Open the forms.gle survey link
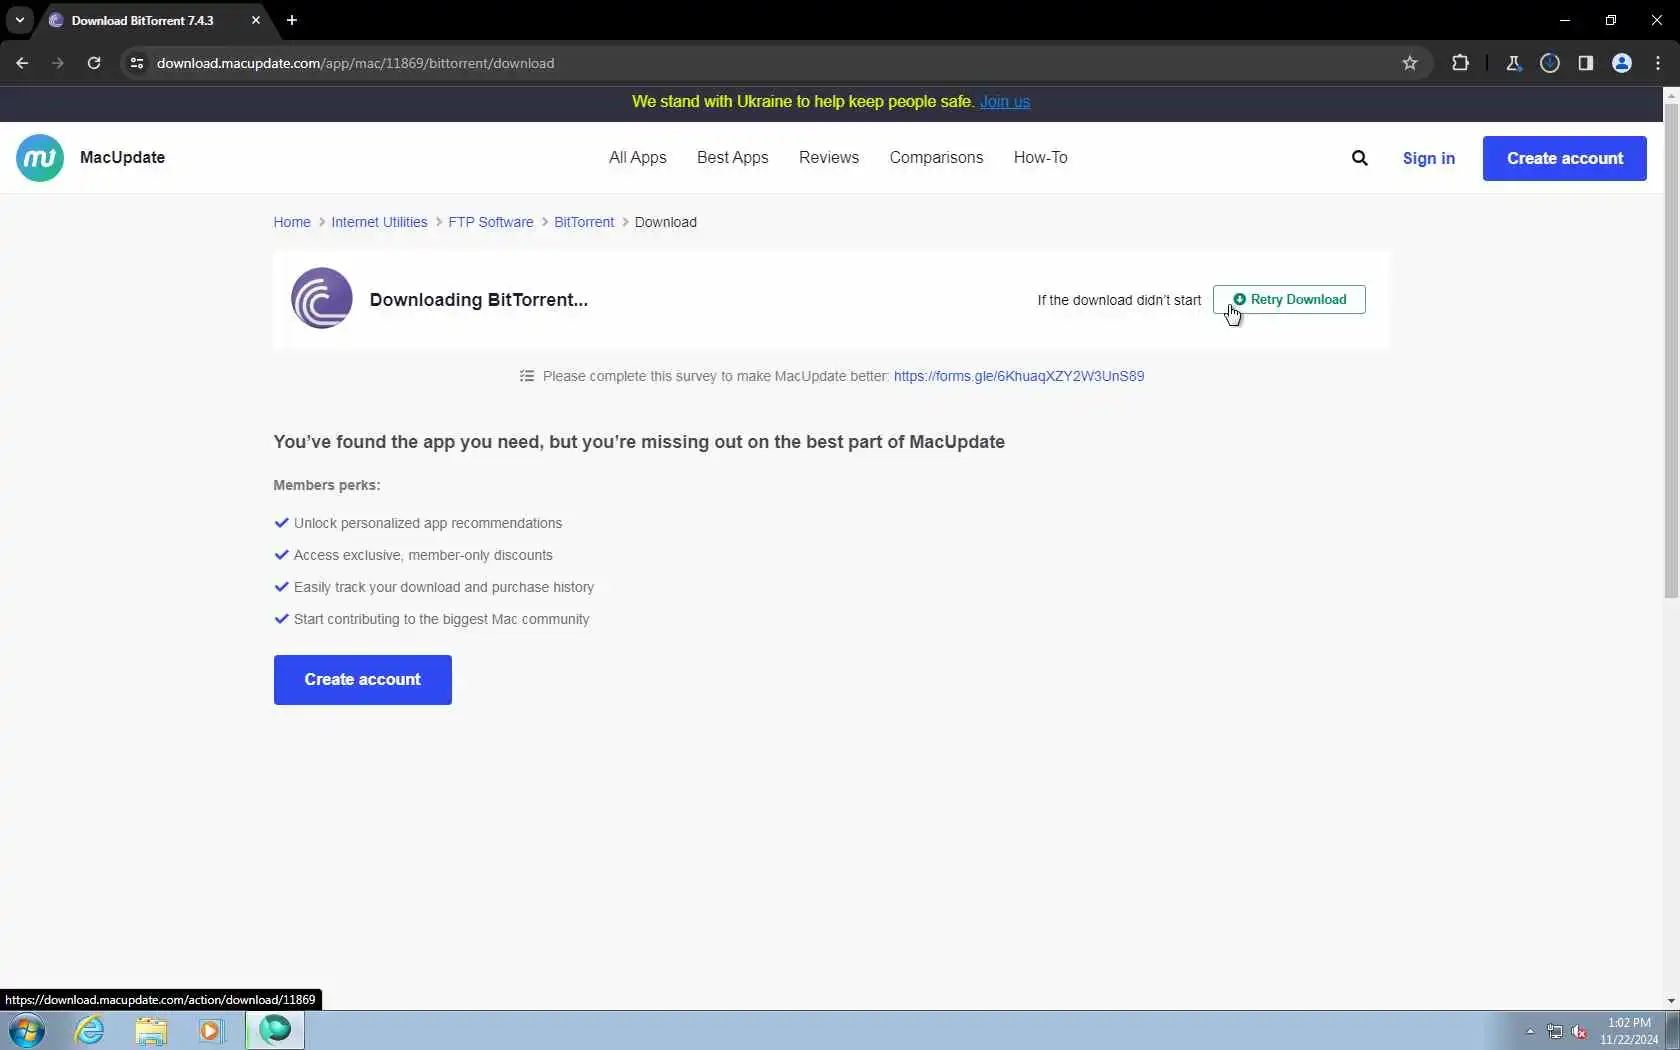 click(x=1019, y=376)
